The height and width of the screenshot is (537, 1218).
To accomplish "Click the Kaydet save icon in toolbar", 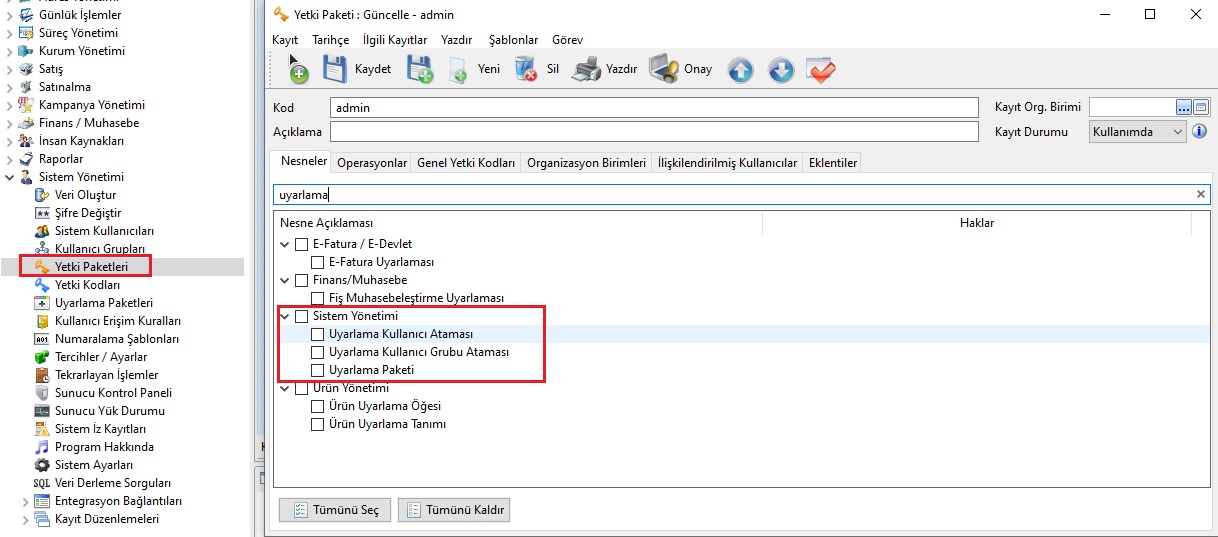I will click(336, 69).
